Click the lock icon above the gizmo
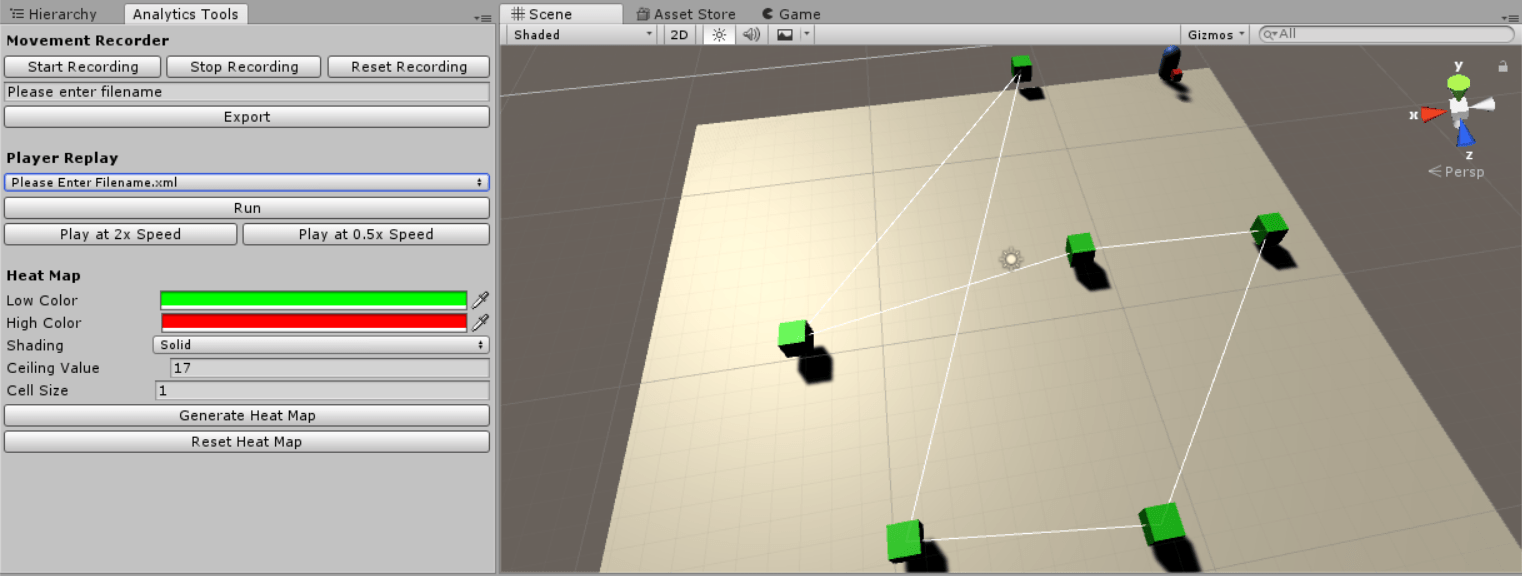The image size is (1522, 576). 1502,66
